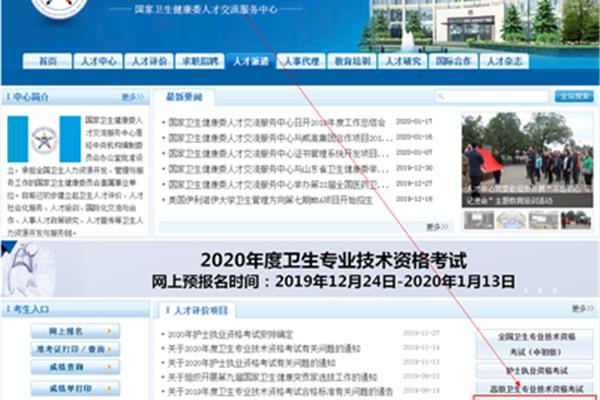
Task: Open 准考证打印/查询
Action: coord(75,349)
